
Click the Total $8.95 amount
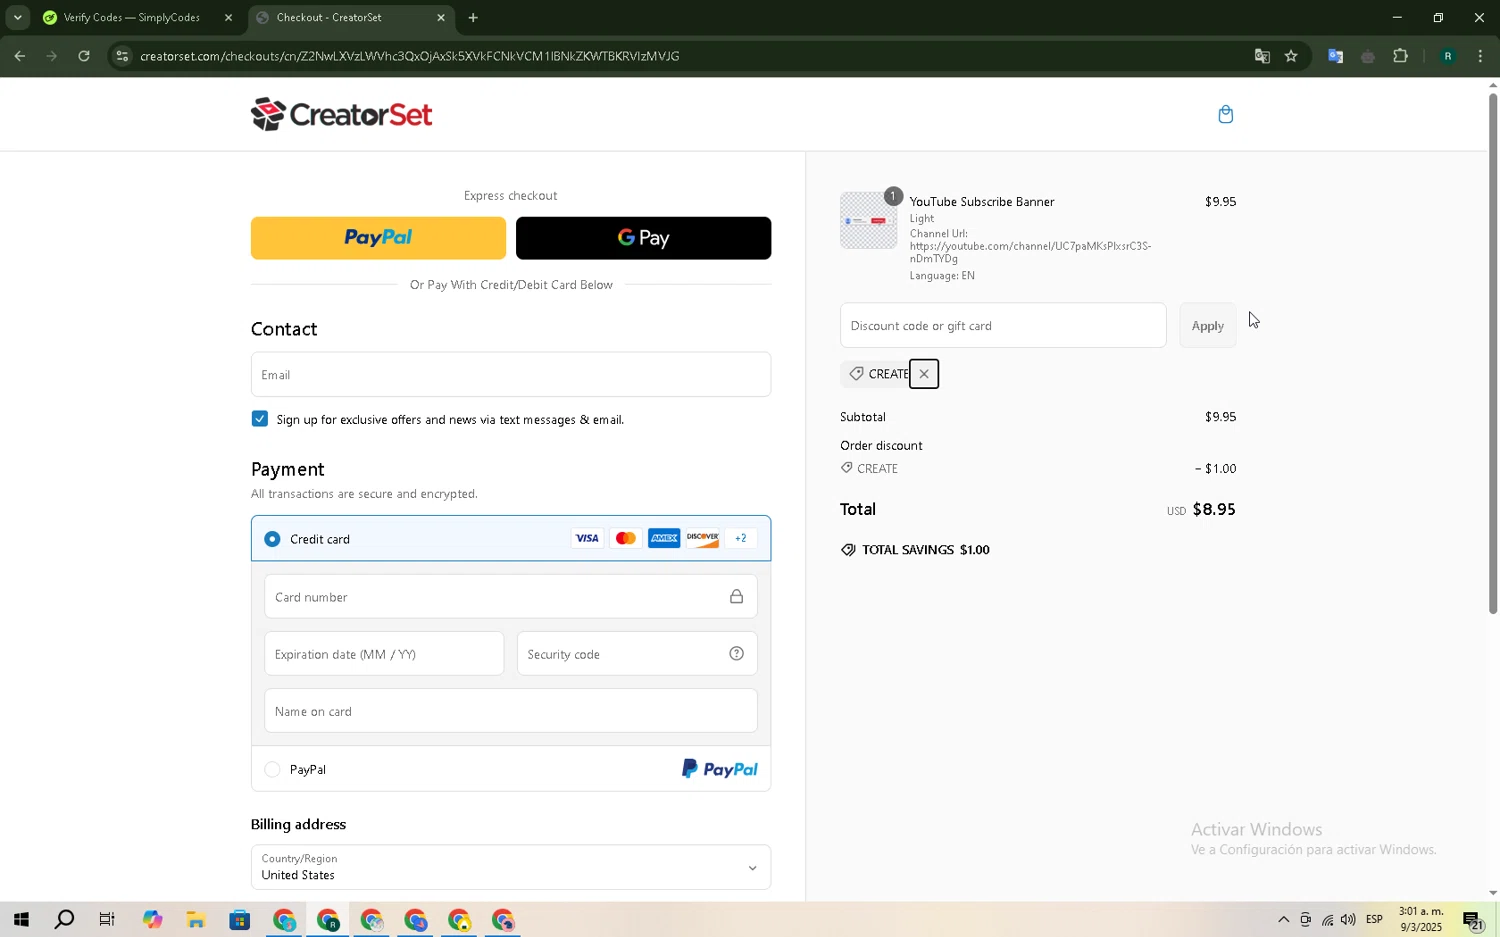coord(1214,509)
